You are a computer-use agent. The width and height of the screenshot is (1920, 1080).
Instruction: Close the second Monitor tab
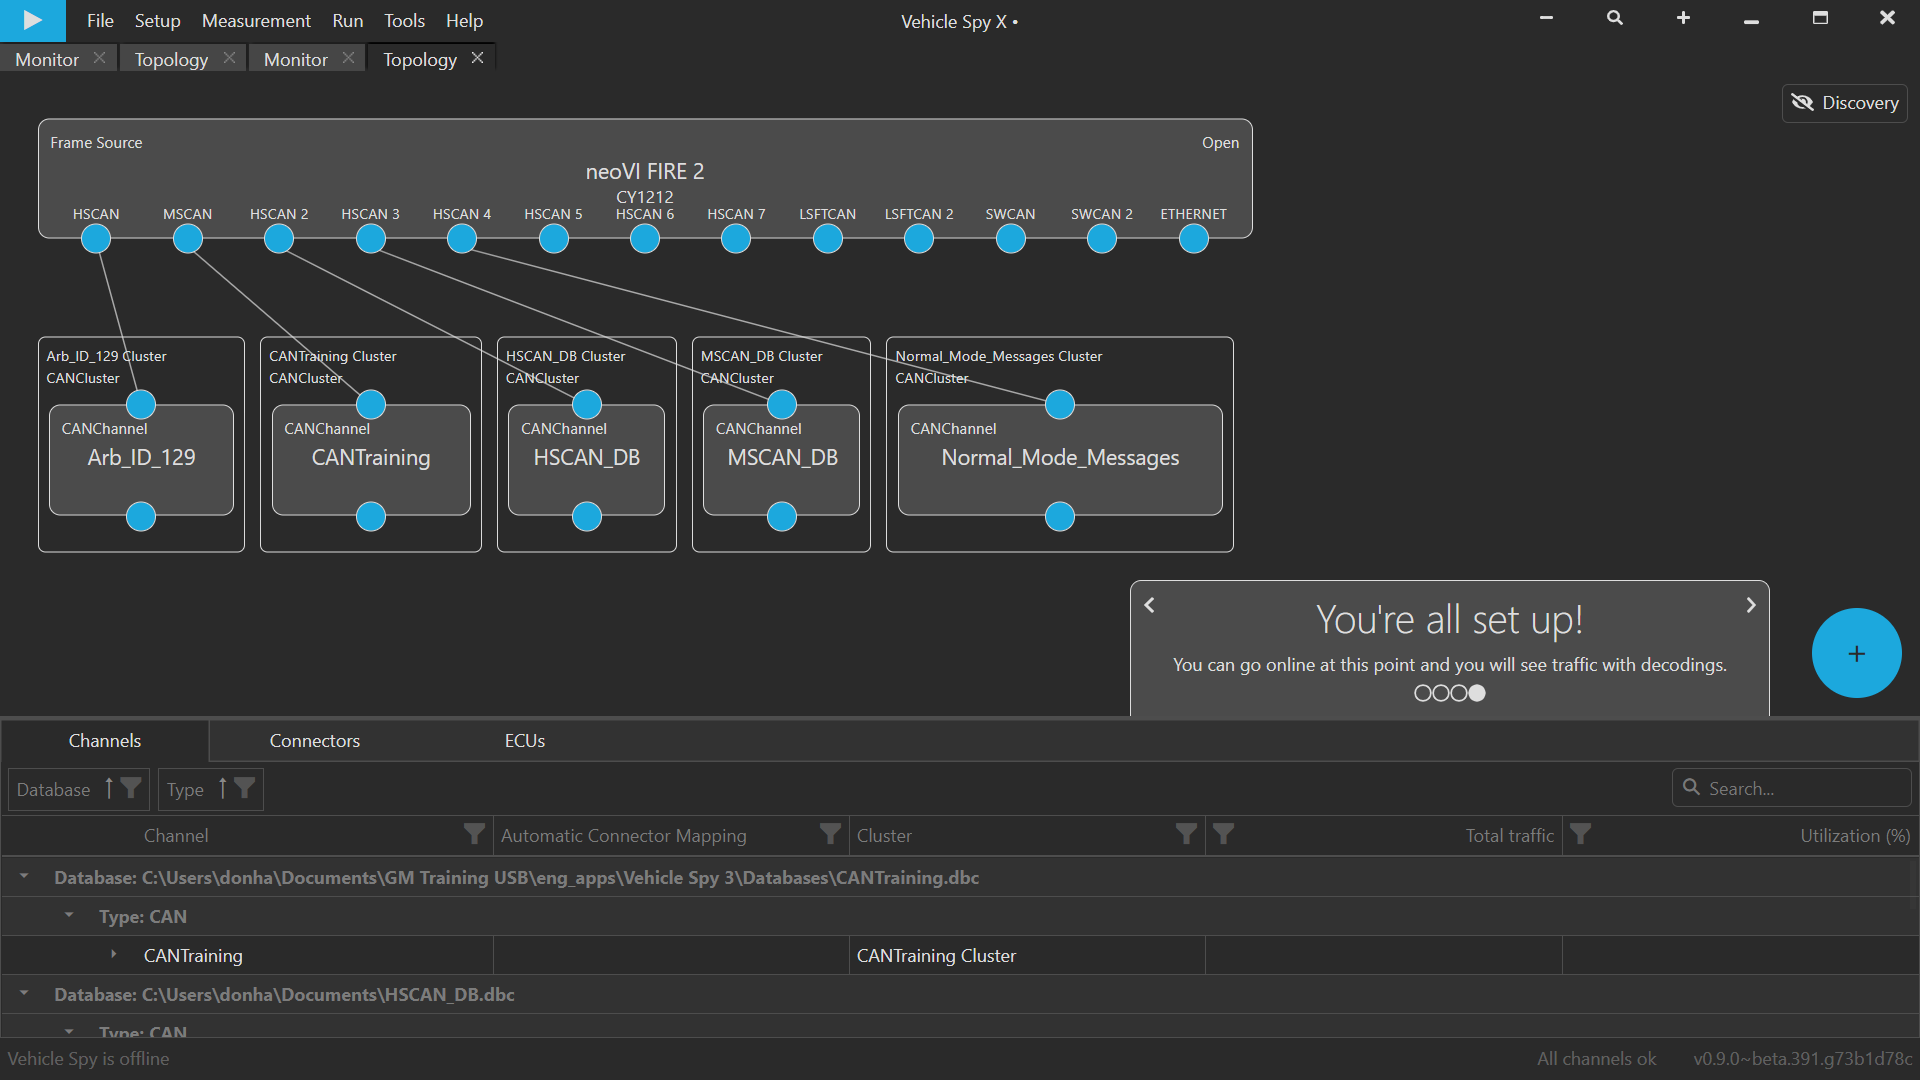pos(348,58)
